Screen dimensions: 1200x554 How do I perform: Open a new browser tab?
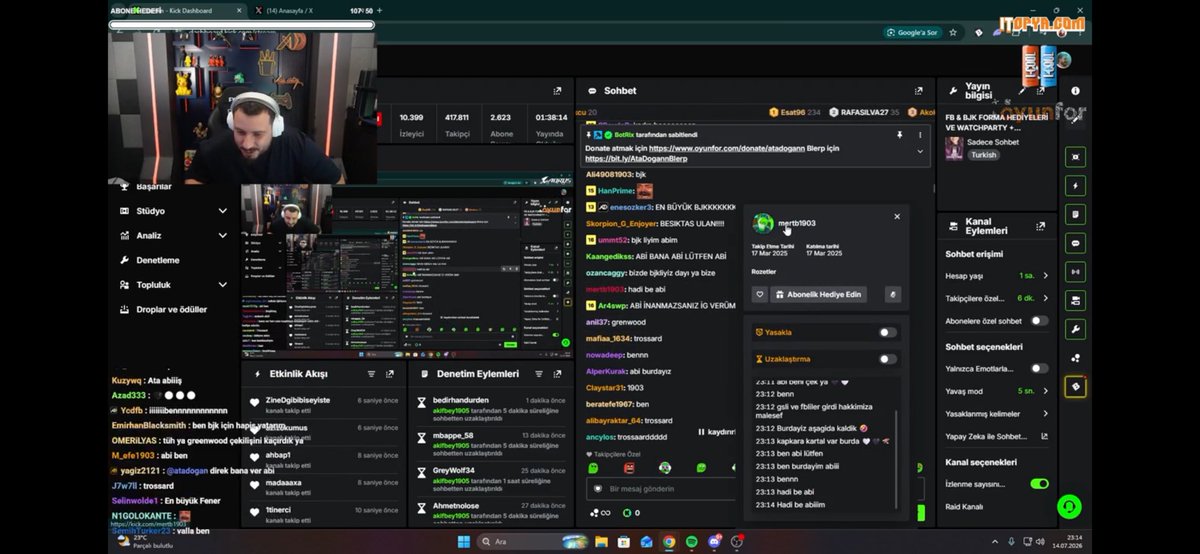pyautogui.click(x=379, y=10)
